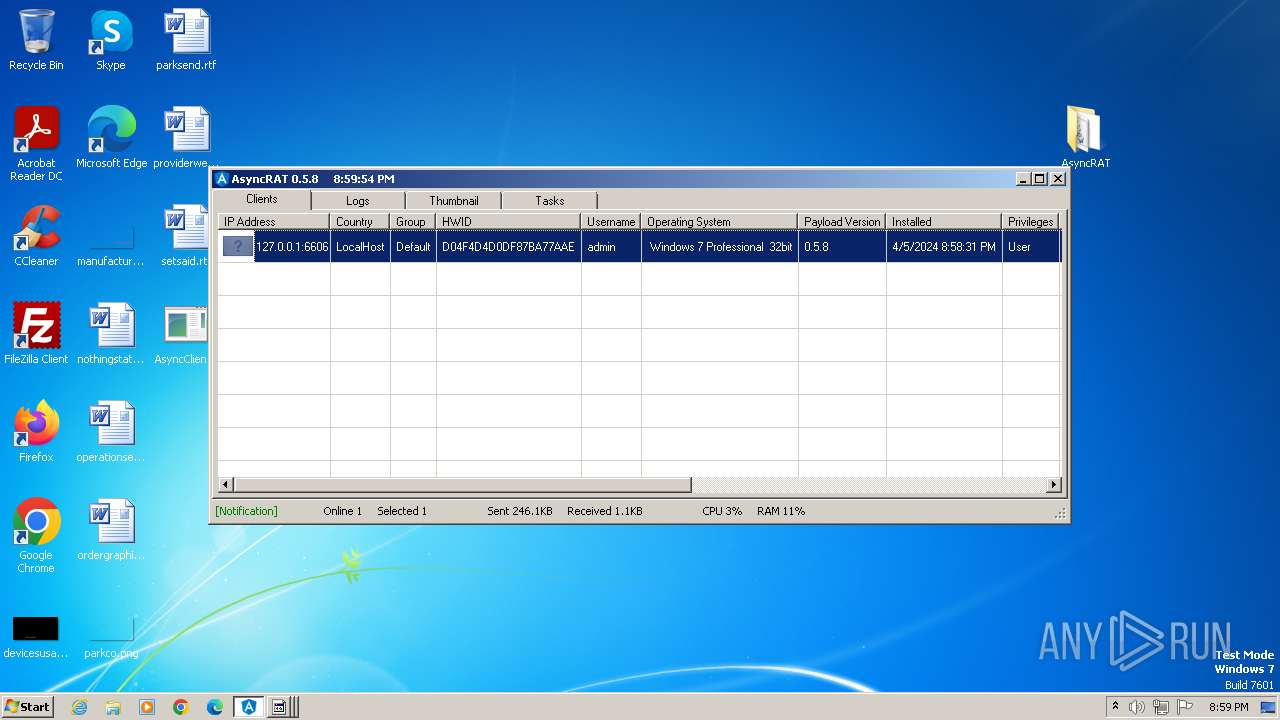The width and height of the screenshot is (1280, 720).
Task: Click Show desktop button
Action: coord(1270,707)
